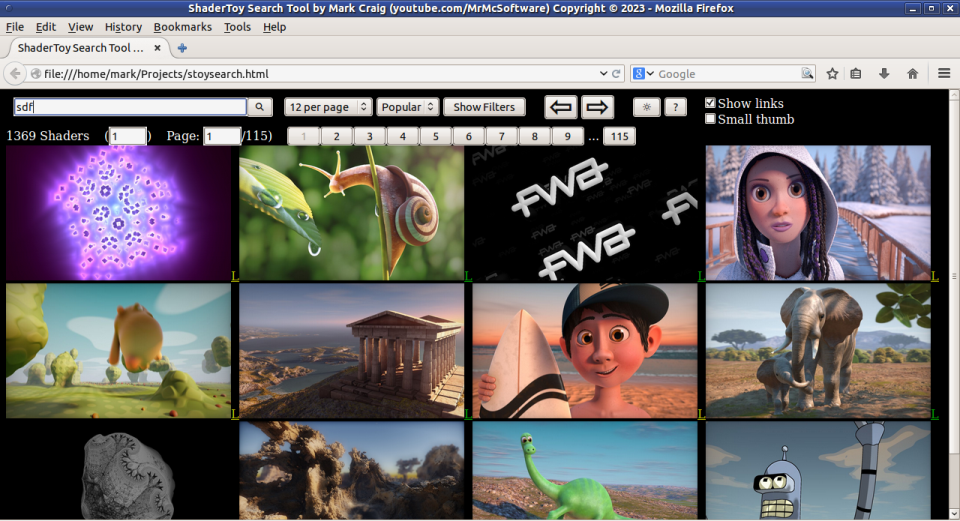Open the purple fractal shader thumbnail
The width and height of the screenshot is (960, 521).
pyautogui.click(x=118, y=213)
